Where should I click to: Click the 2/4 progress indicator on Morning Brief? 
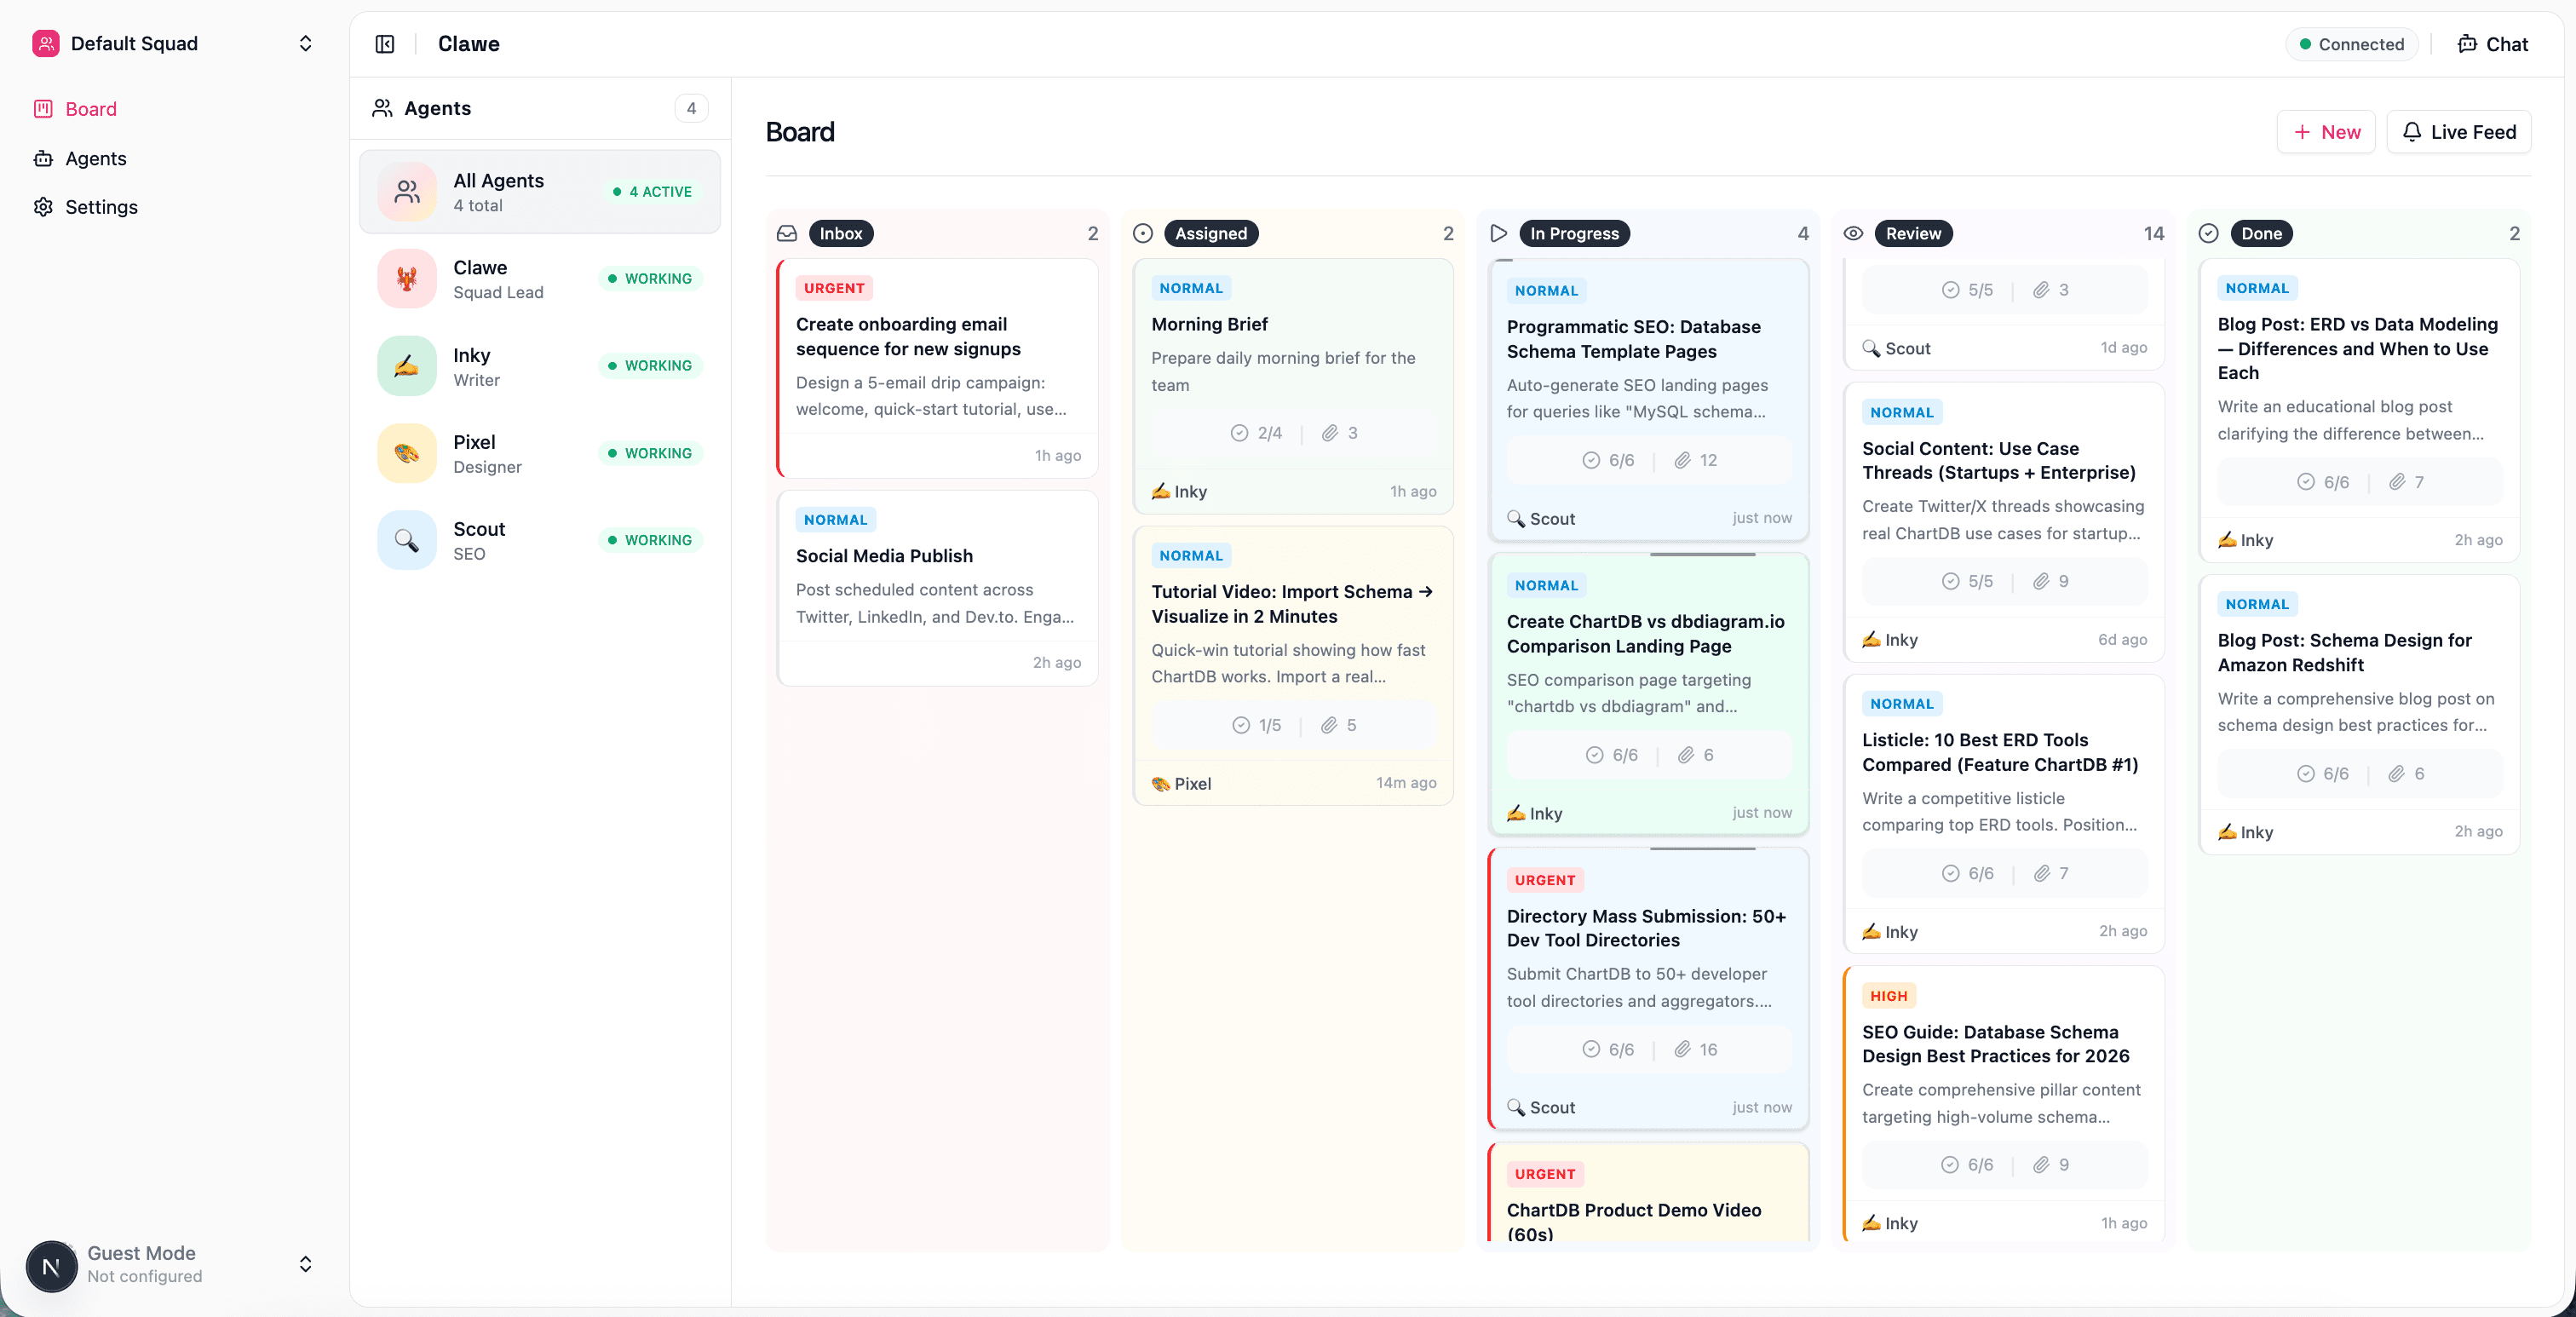1258,432
